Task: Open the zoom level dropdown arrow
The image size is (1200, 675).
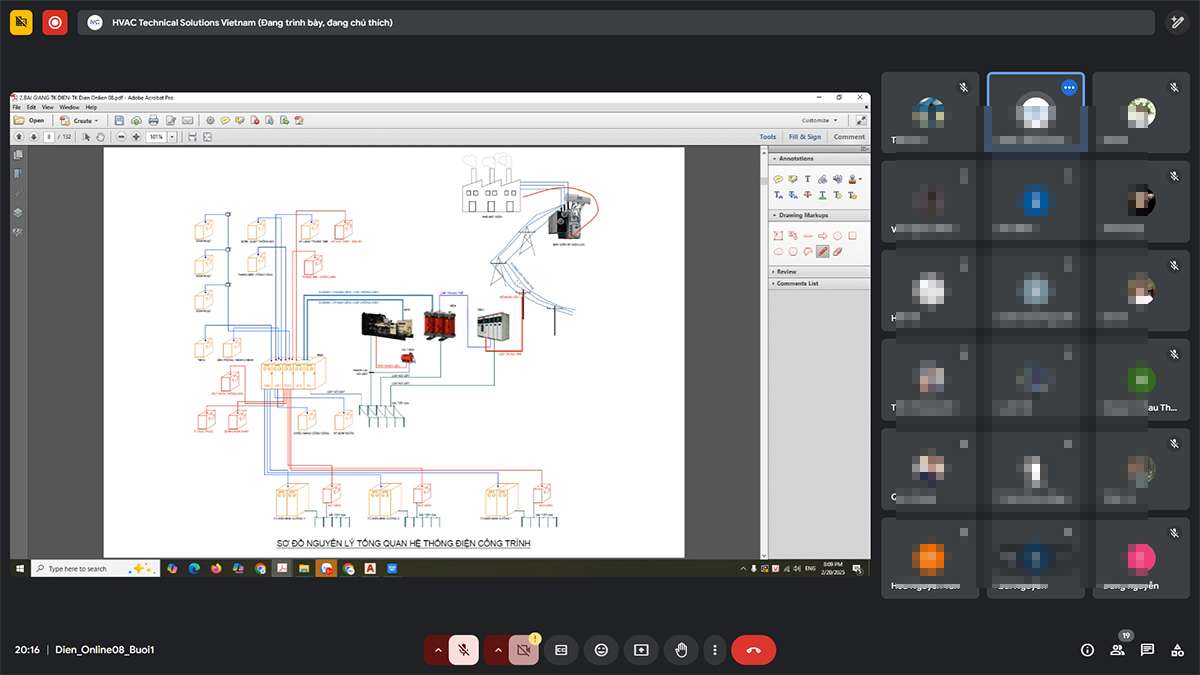Action: 172,136
